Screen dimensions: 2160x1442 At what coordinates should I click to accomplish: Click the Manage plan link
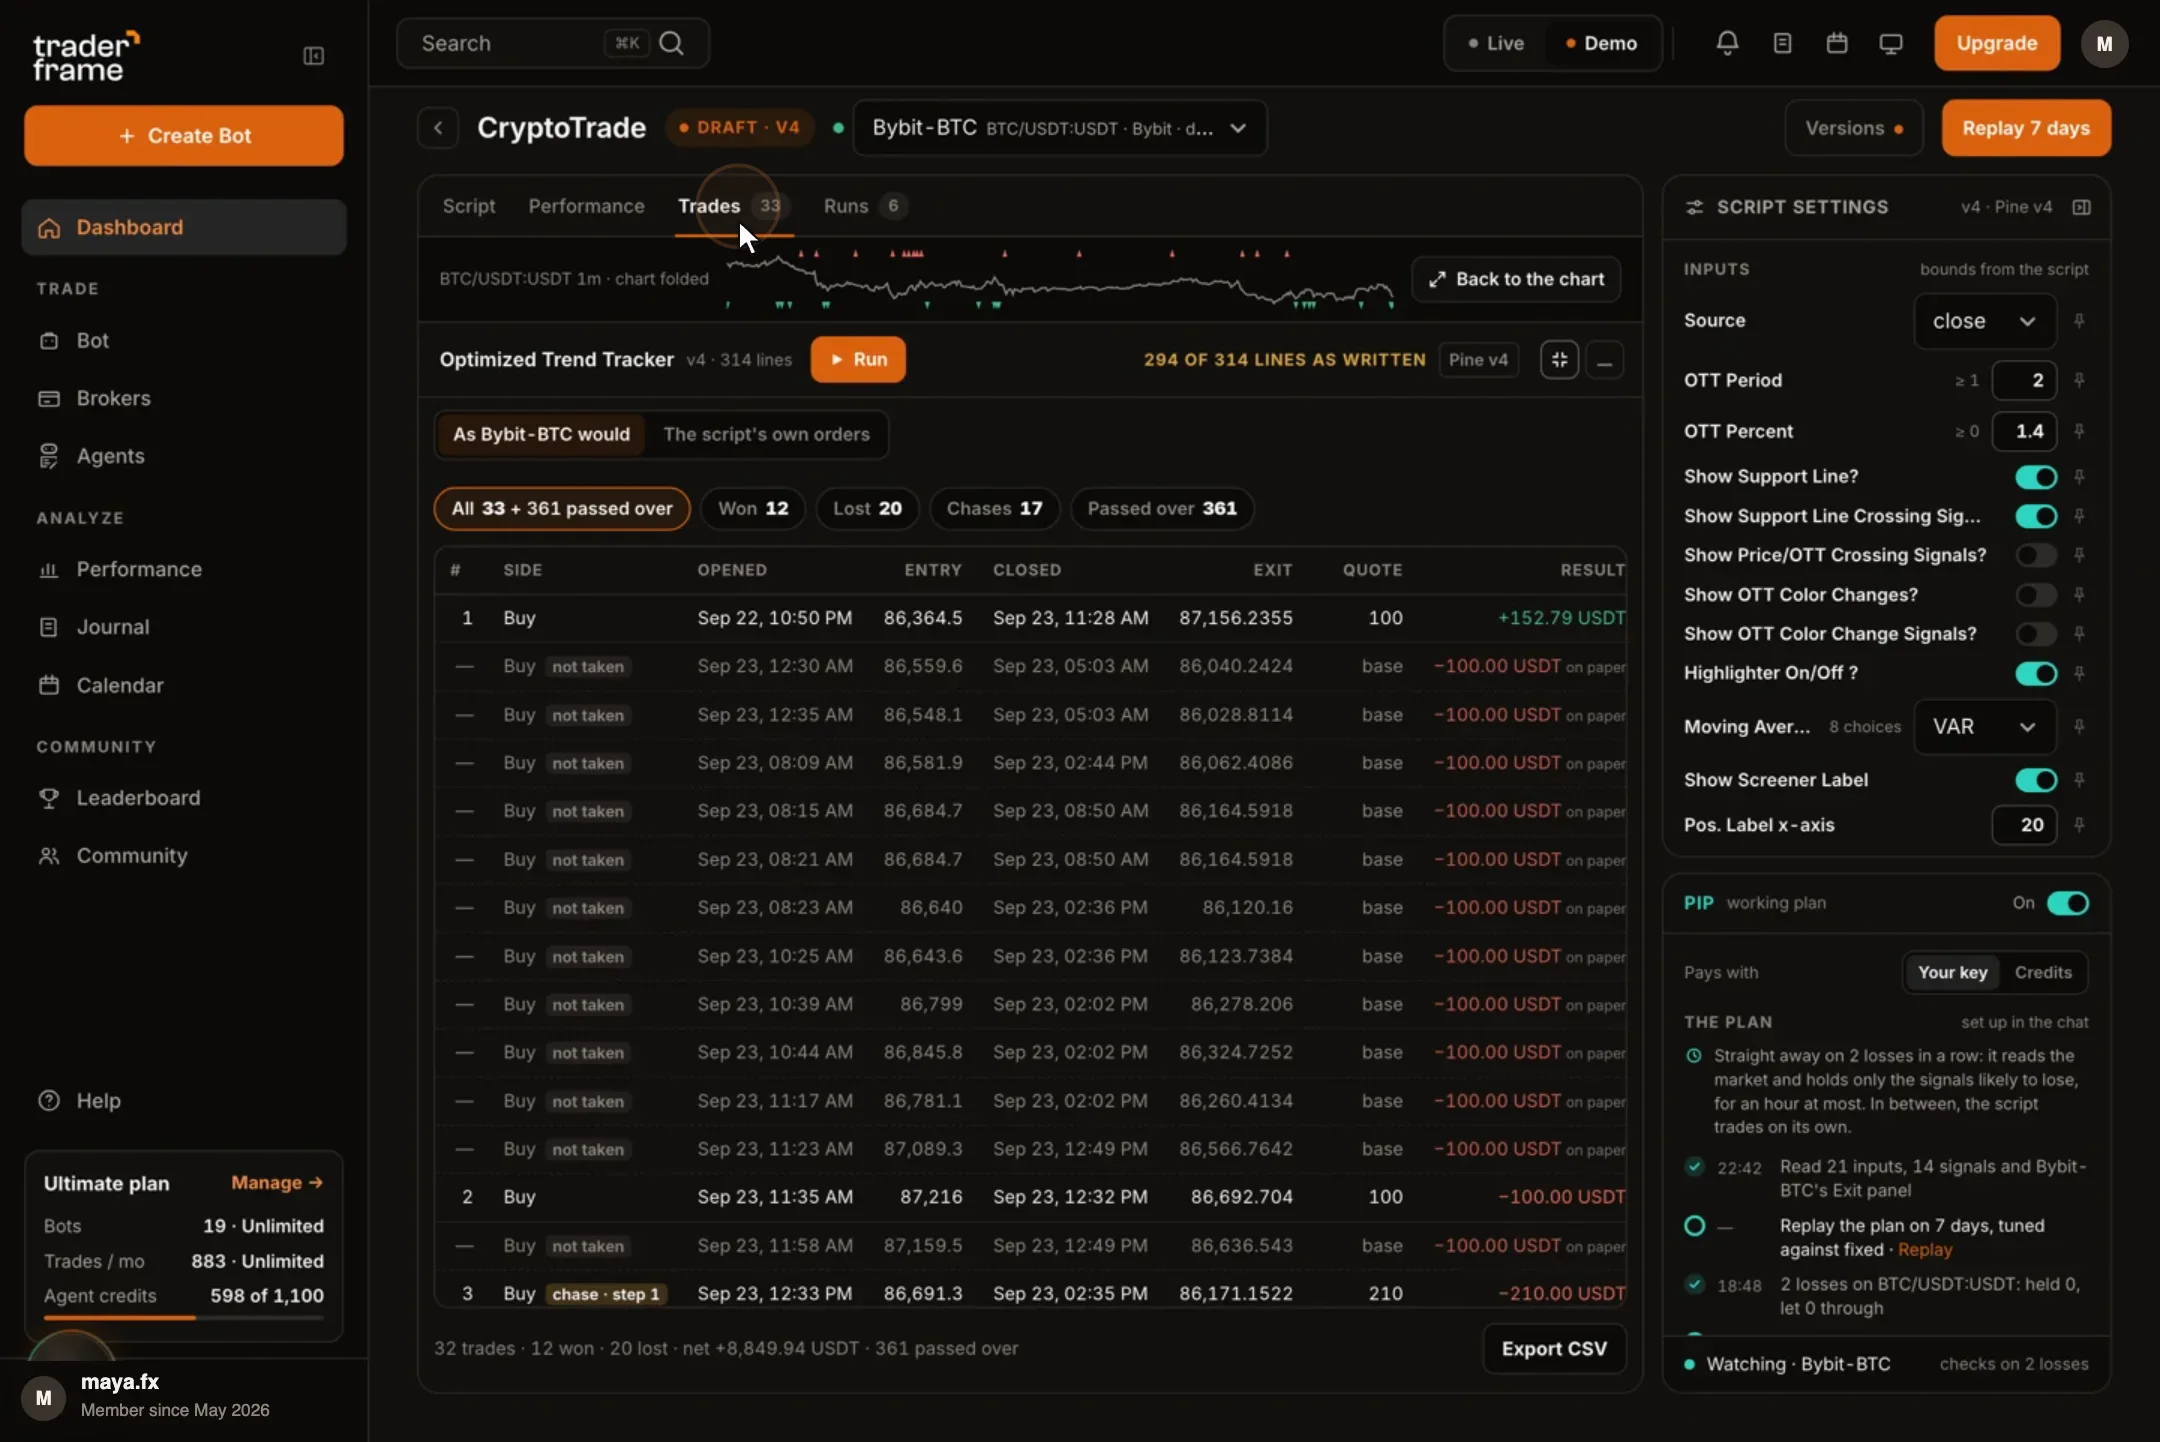pyautogui.click(x=277, y=1183)
